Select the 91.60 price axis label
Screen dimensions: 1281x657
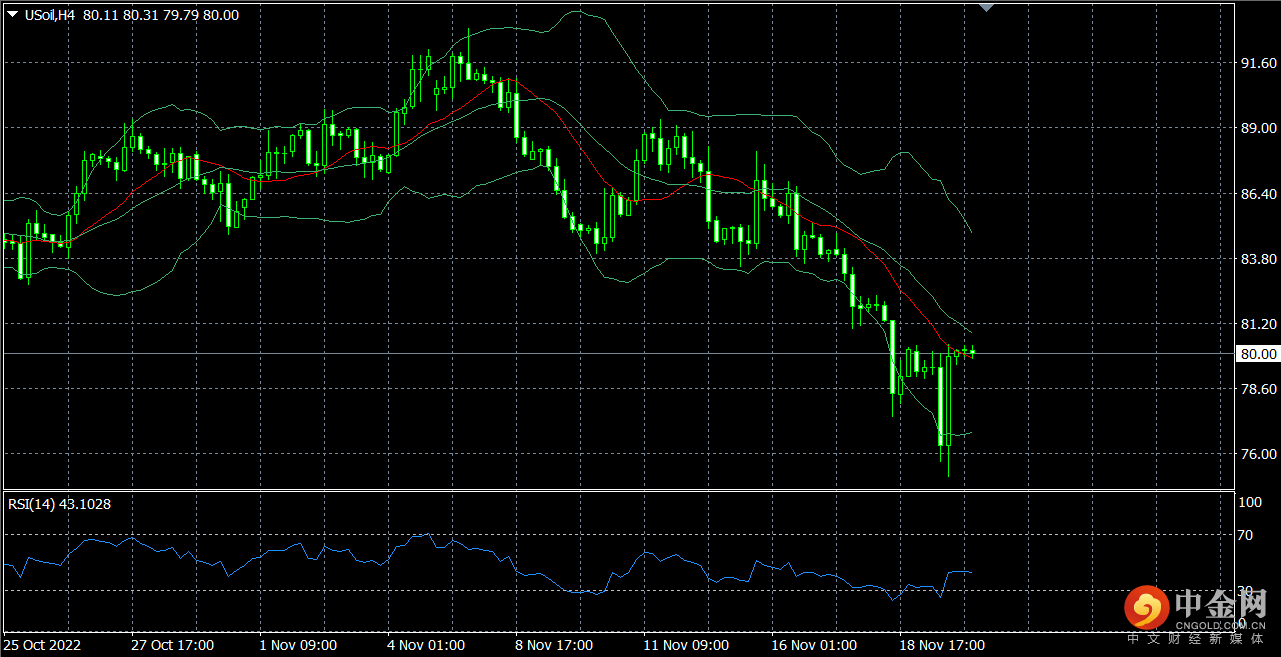[x=1258, y=63]
